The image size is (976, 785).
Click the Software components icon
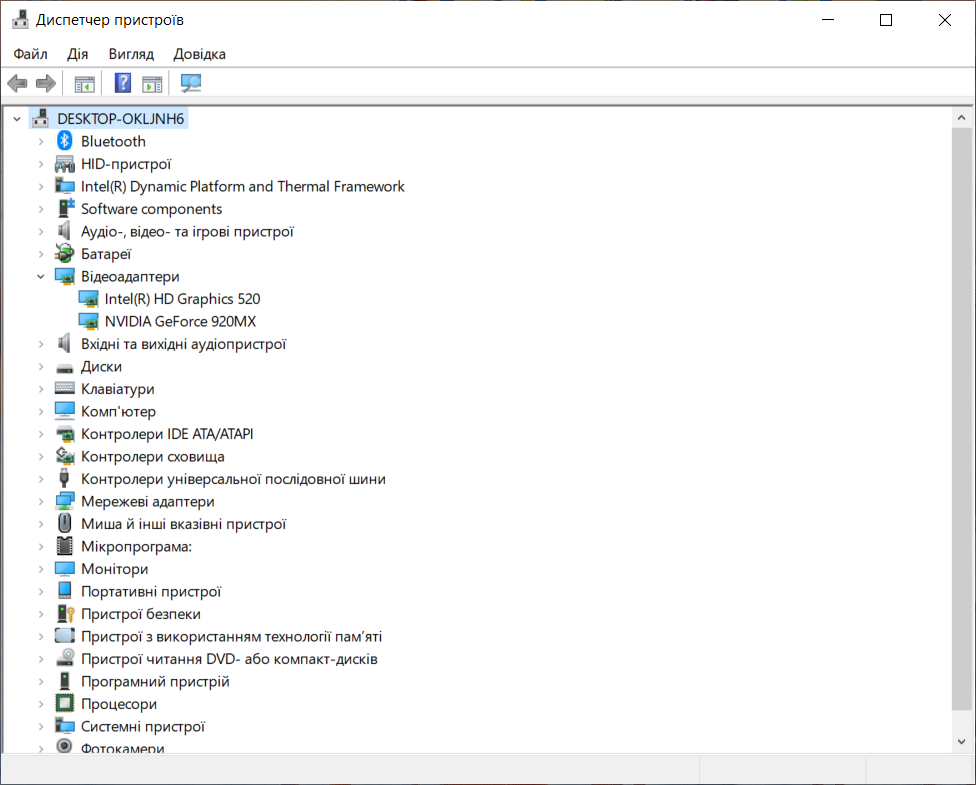point(65,209)
